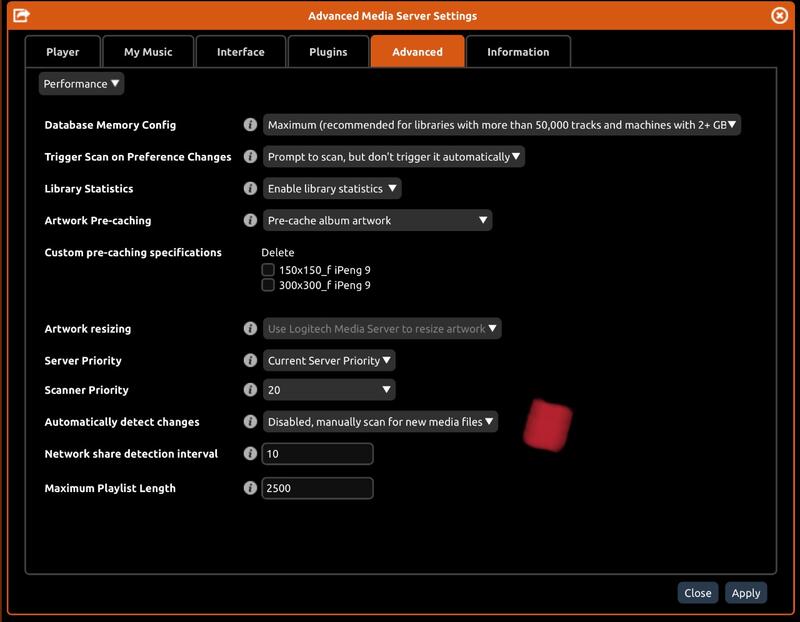Screen dimensions: 800x622
Task: Check the 150x150_f iPeng 9 delete checkbox
Action: pos(268,270)
